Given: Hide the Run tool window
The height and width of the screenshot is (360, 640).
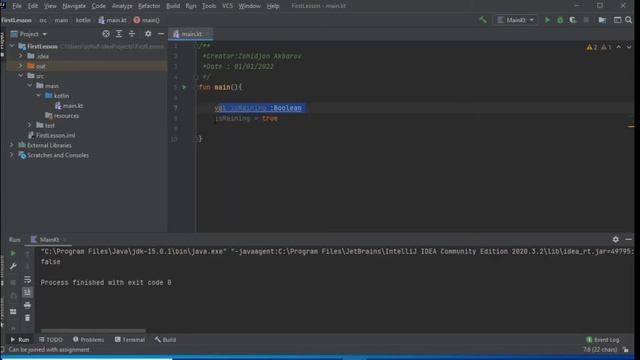Looking at the screenshot, I should click(629, 240).
